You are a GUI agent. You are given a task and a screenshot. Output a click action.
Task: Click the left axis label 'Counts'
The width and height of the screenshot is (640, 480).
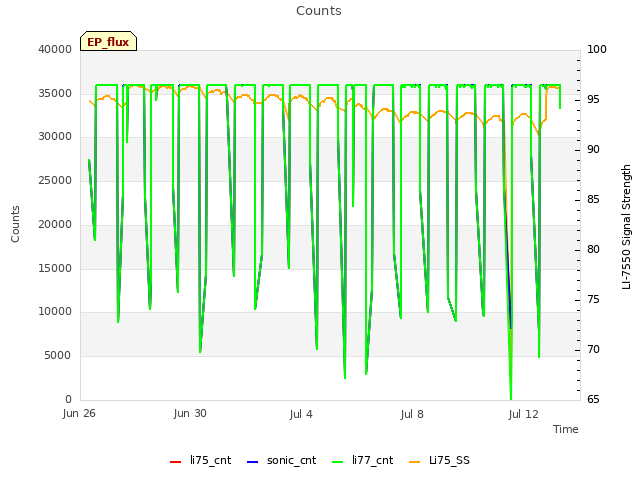point(15,224)
